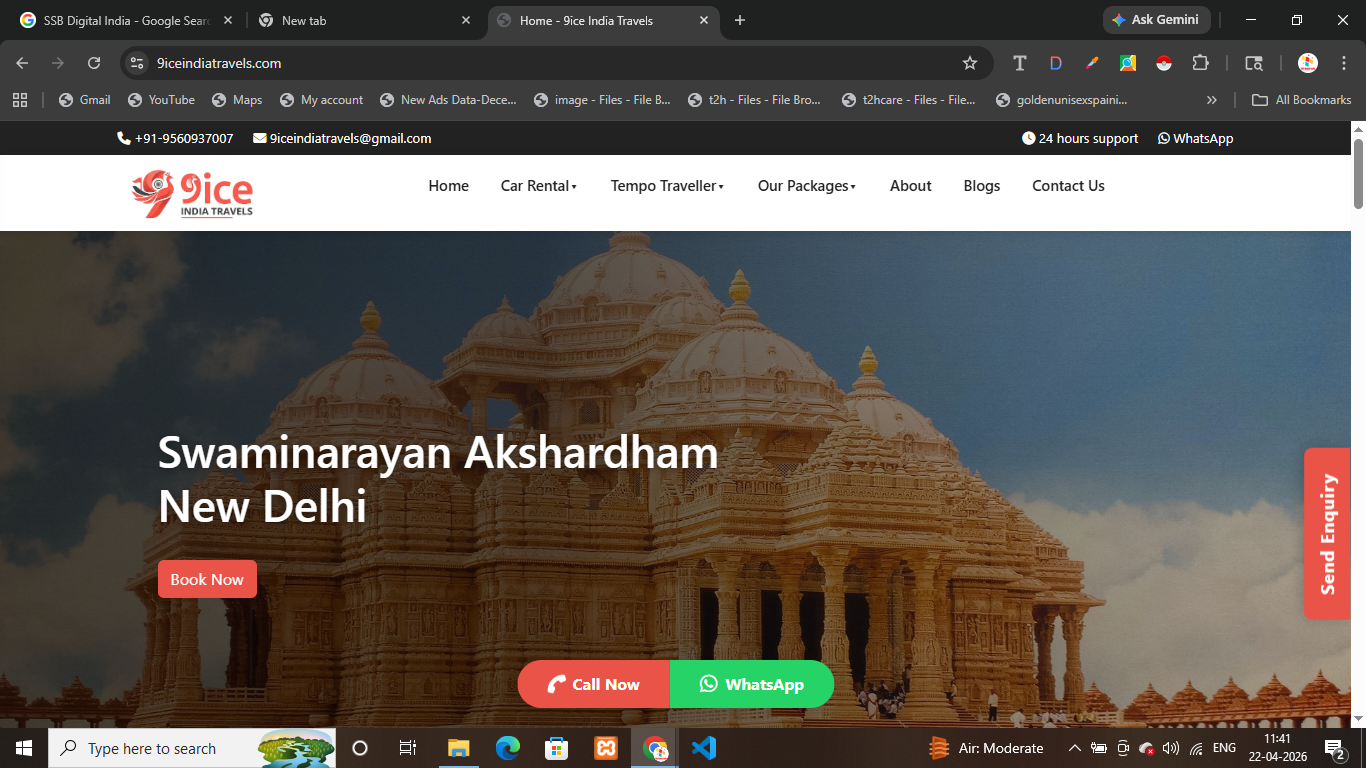
Task: Open Chrome three-dot menu
Action: coord(1343,63)
